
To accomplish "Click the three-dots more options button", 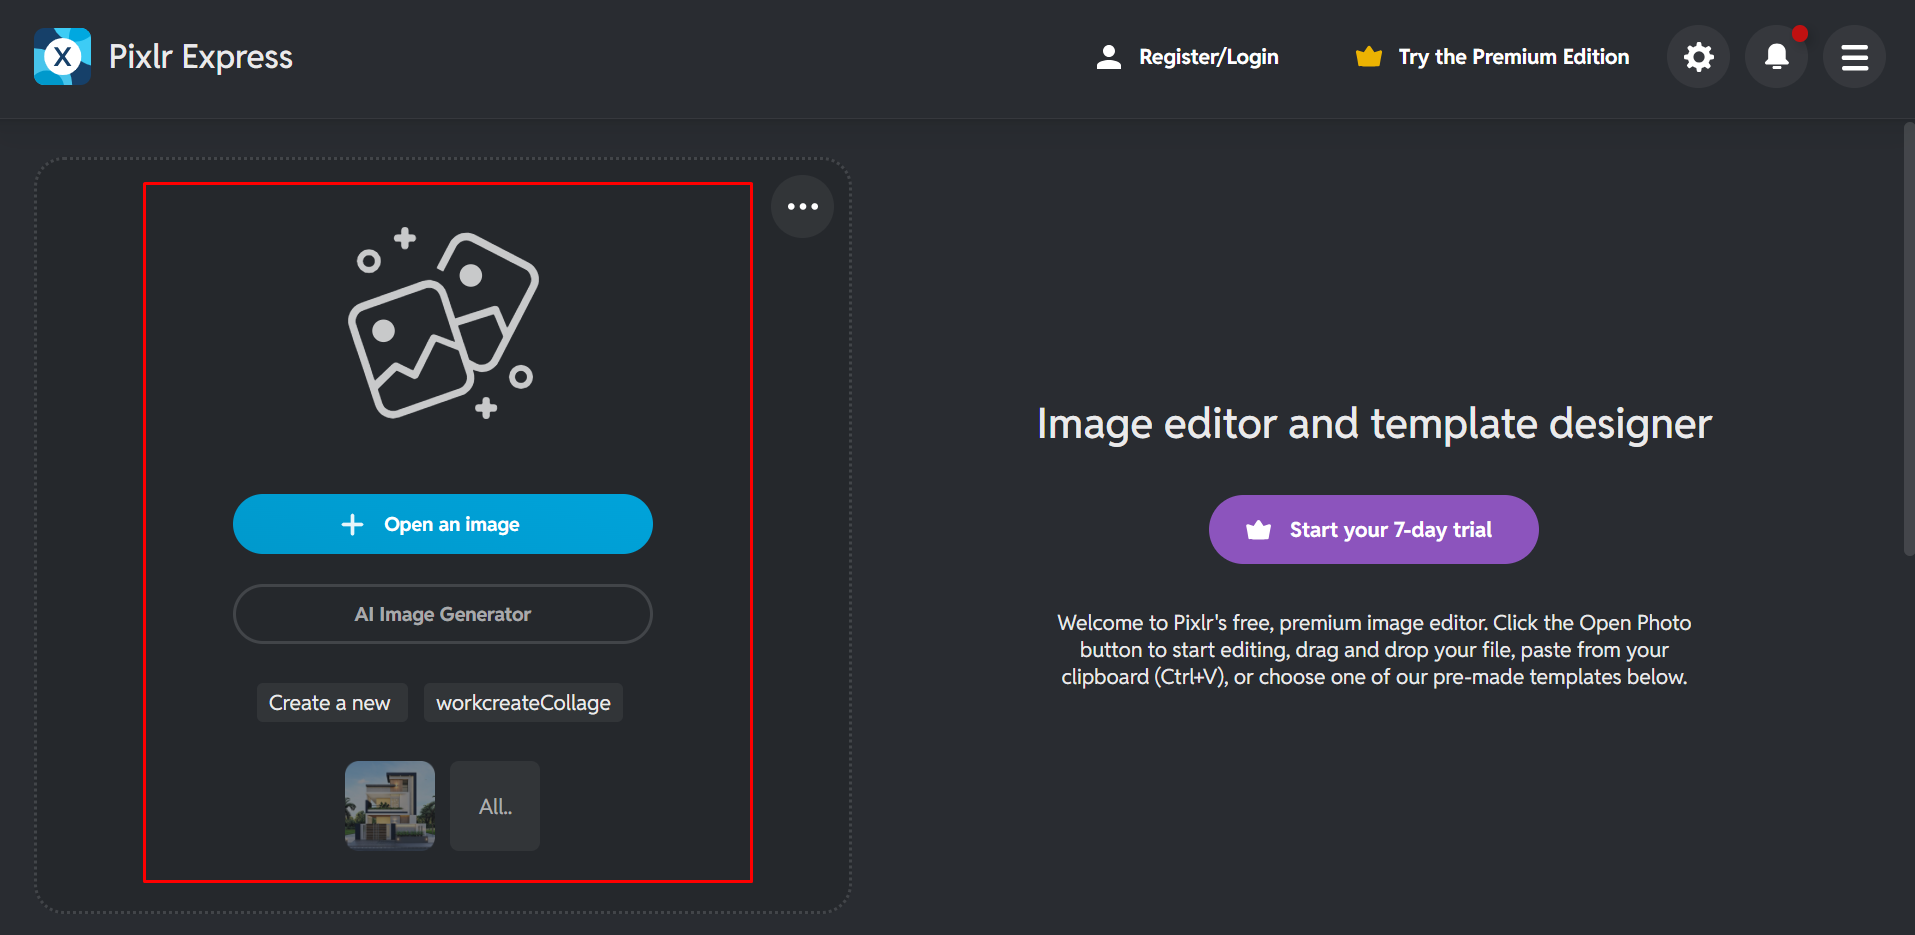I will coord(802,207).
